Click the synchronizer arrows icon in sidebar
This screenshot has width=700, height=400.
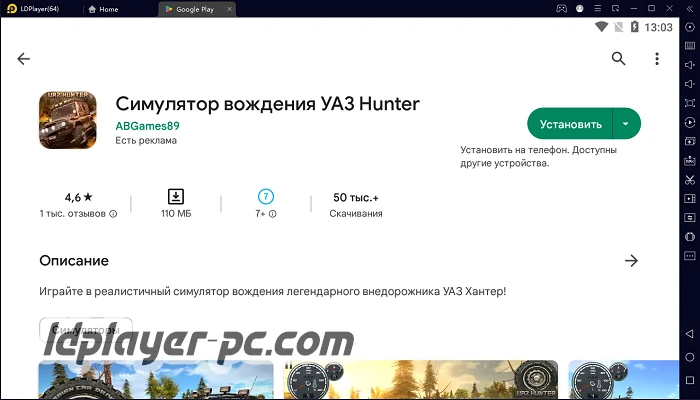click(x=690, y=217)
